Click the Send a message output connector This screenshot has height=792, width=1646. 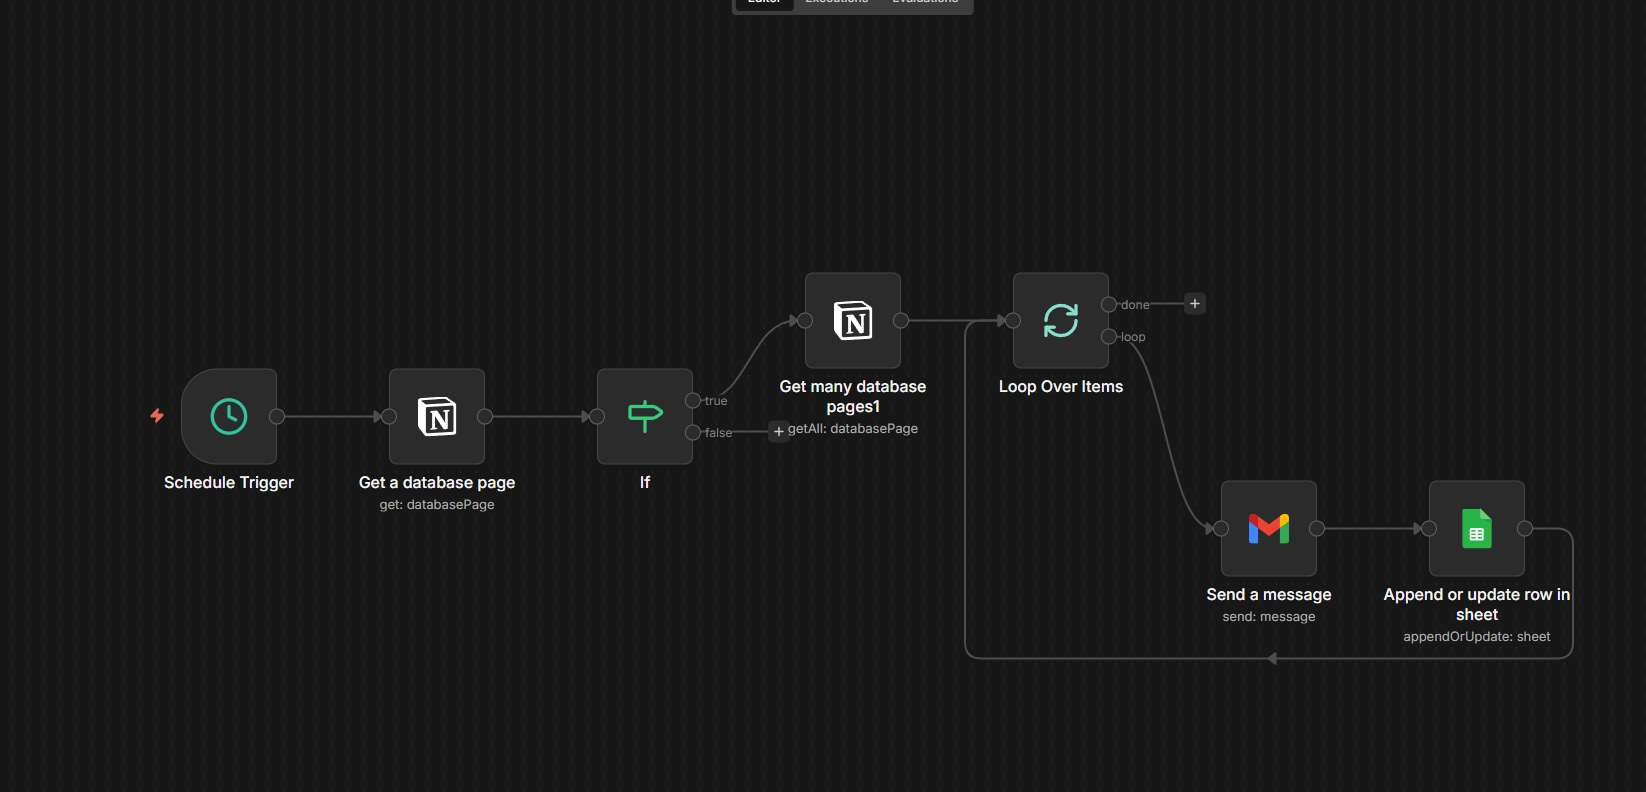coord(1317,528)
